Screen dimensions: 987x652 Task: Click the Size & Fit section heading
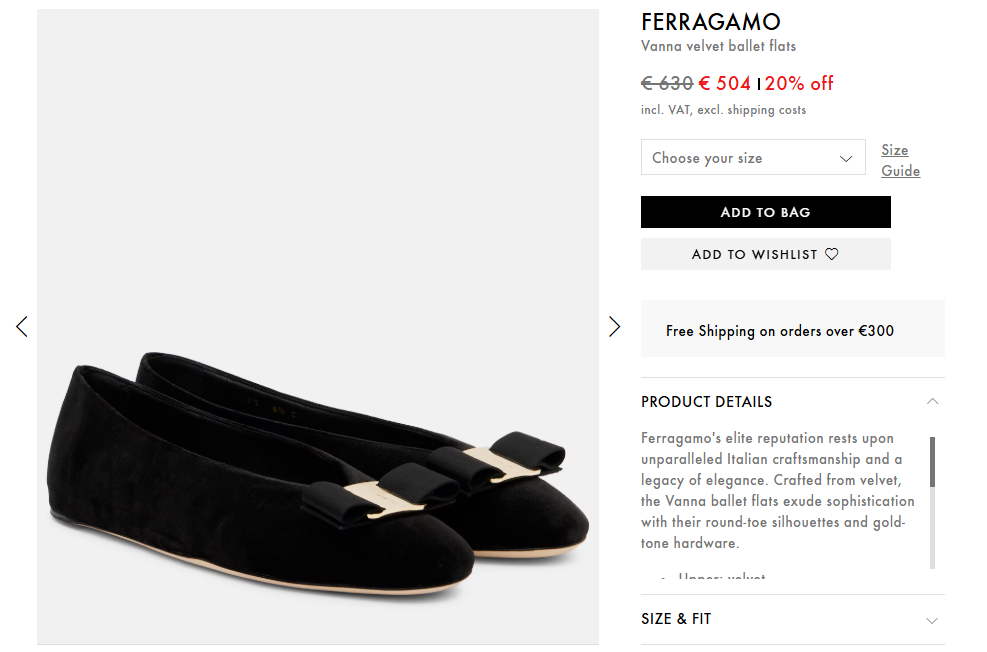[676, 619]
